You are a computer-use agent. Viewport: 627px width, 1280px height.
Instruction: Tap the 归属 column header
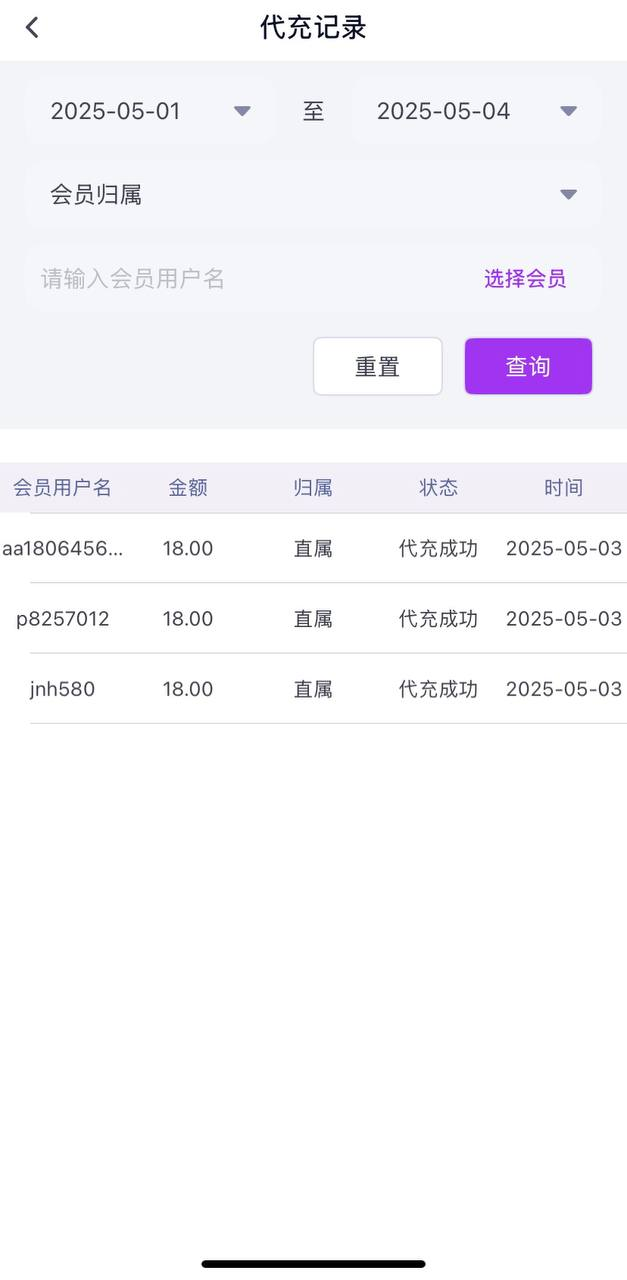pyautogui.click(x=313, y=487)
